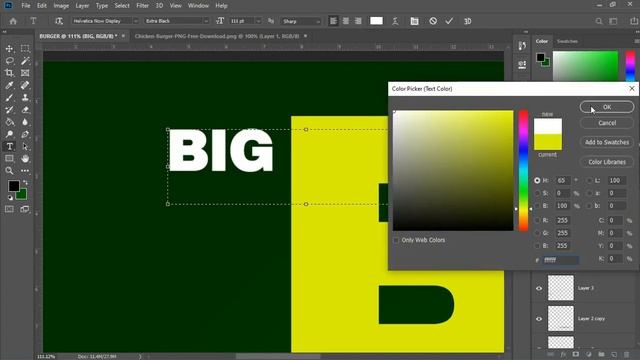The image size is (640, 360).
Task: Hide Layer 2 copy with eye icon
Action: coord(539,319)
